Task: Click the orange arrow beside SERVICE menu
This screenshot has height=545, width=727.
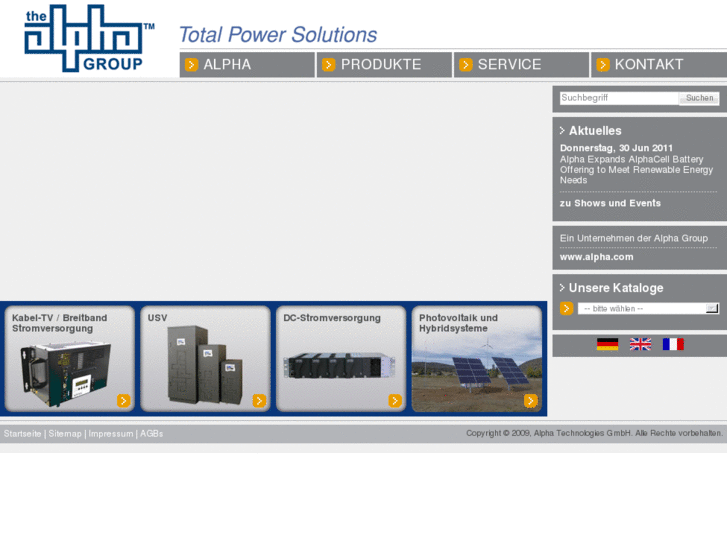Action: tap(466, 64)
